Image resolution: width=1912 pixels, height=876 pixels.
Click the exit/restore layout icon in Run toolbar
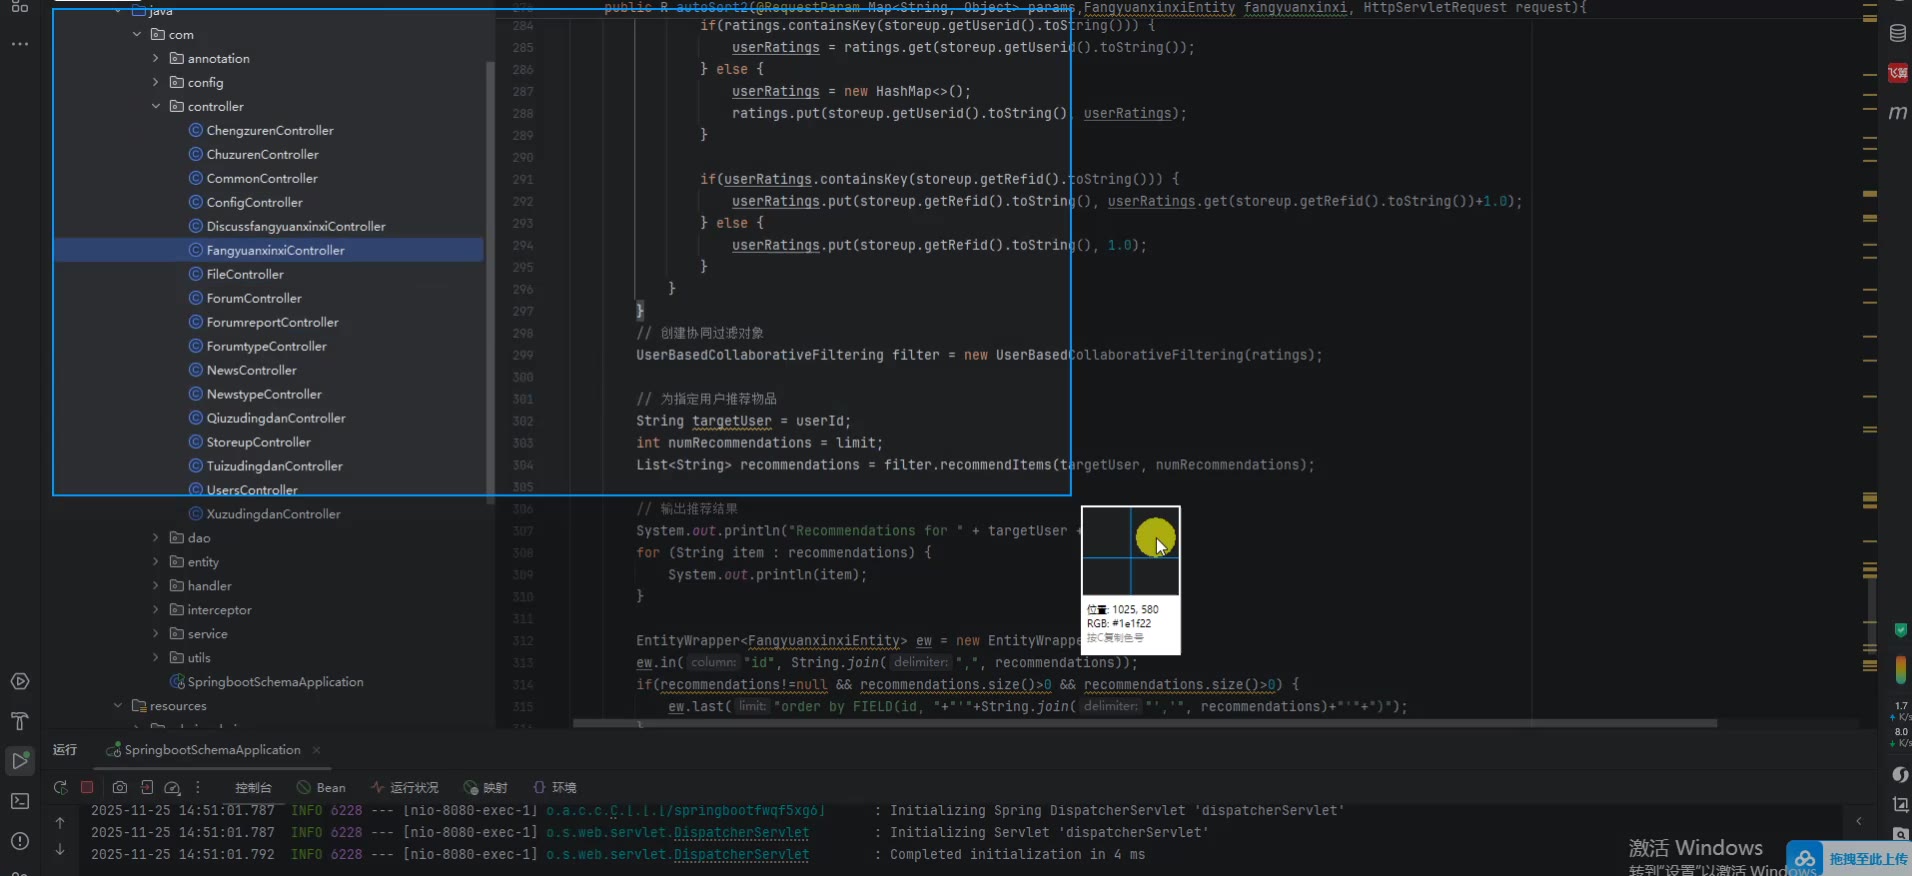coord(147,788)
